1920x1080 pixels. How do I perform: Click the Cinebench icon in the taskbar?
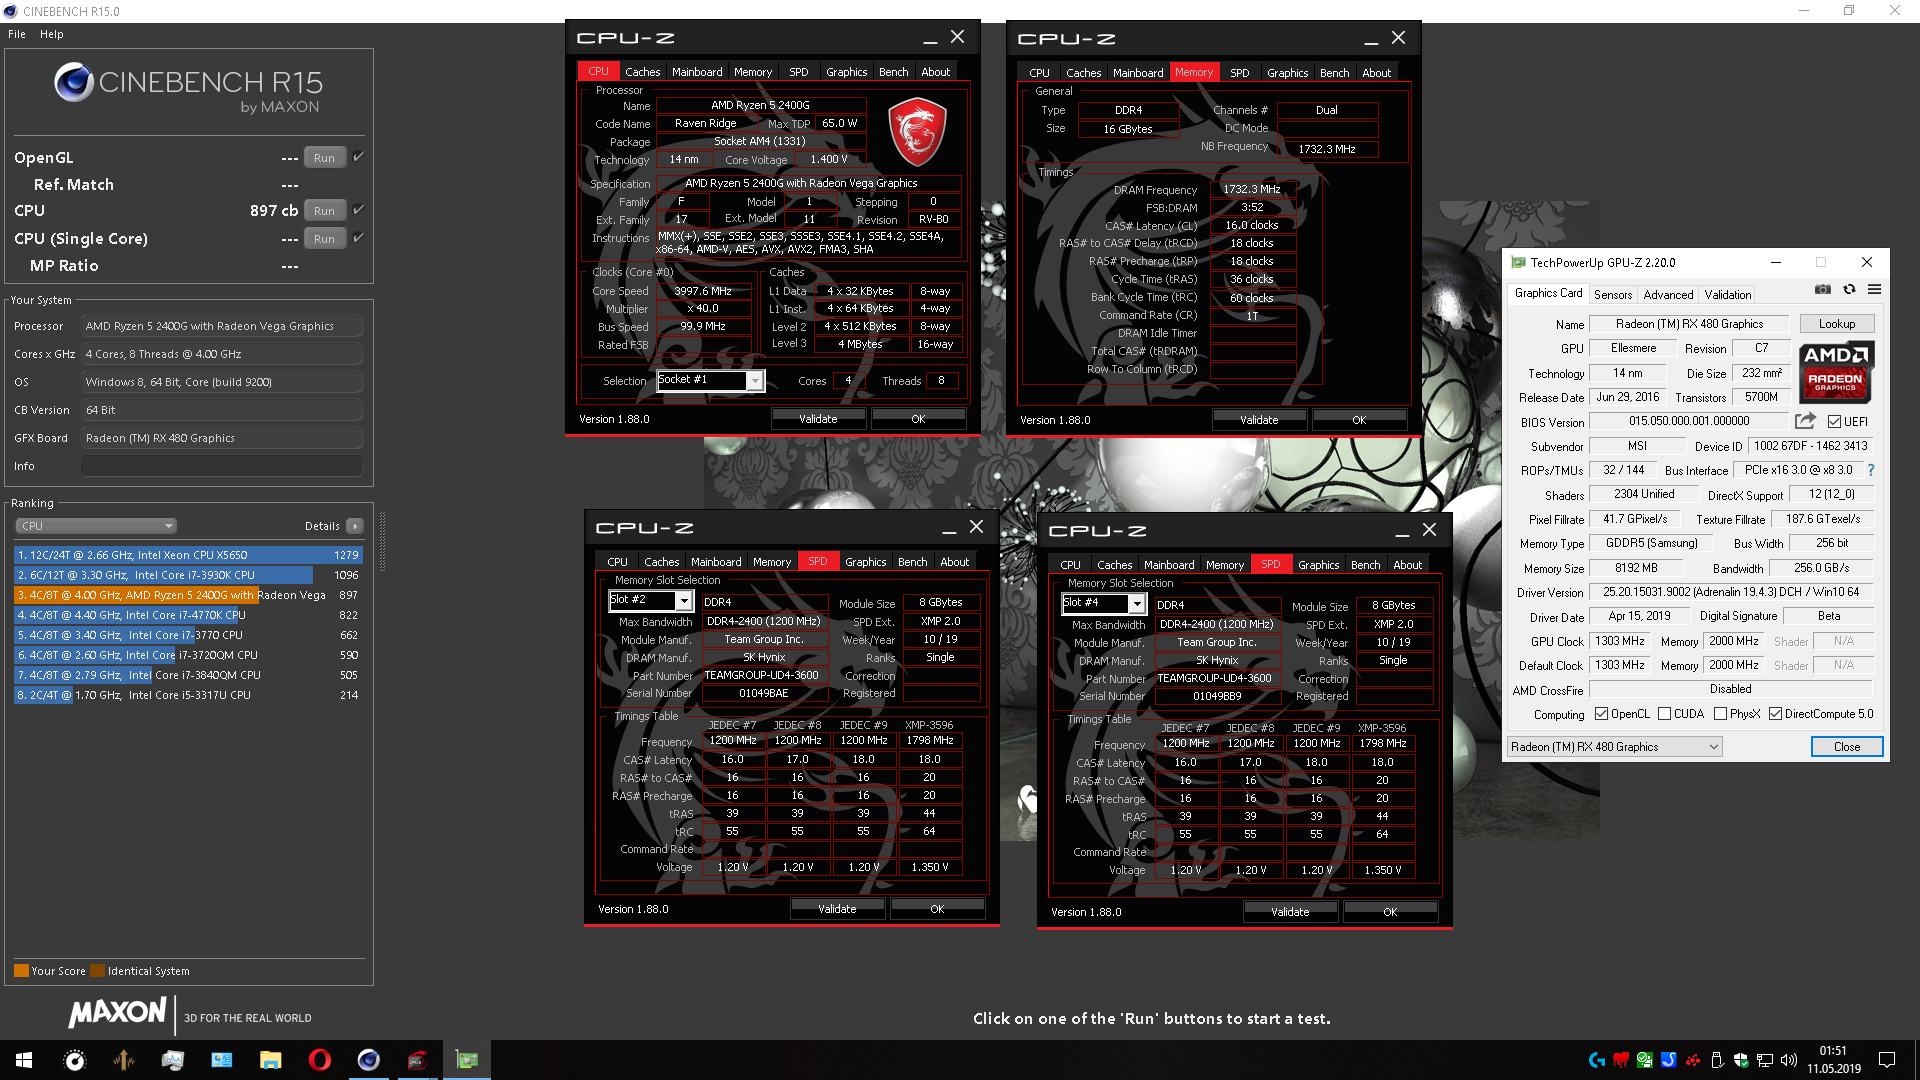tap(368, 1060)
